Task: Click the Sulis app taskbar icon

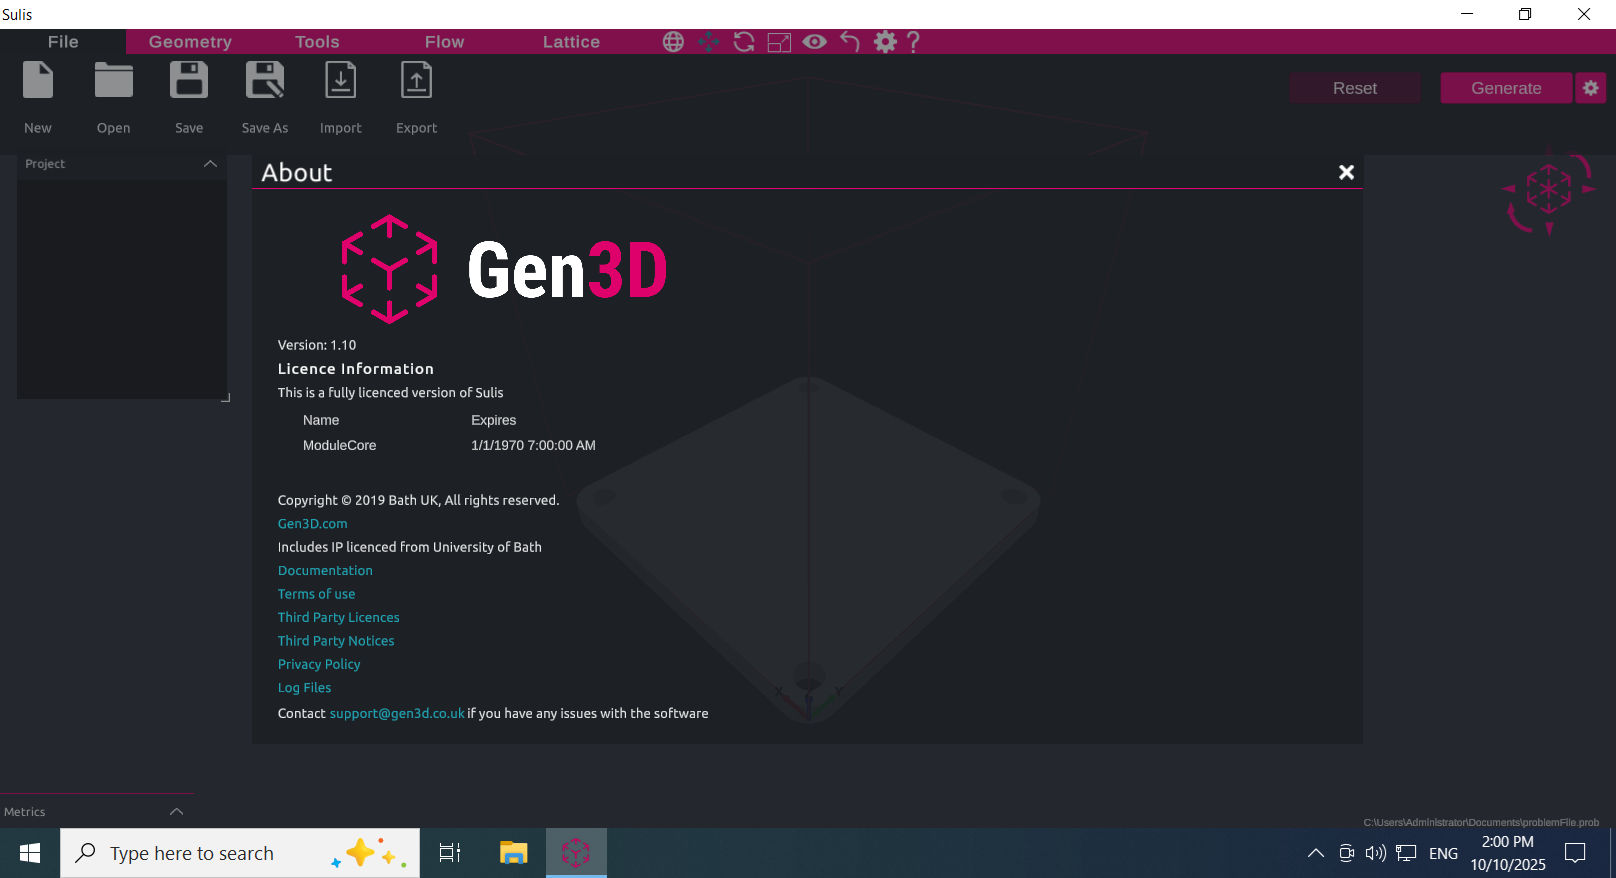Action: coord(576,853)
